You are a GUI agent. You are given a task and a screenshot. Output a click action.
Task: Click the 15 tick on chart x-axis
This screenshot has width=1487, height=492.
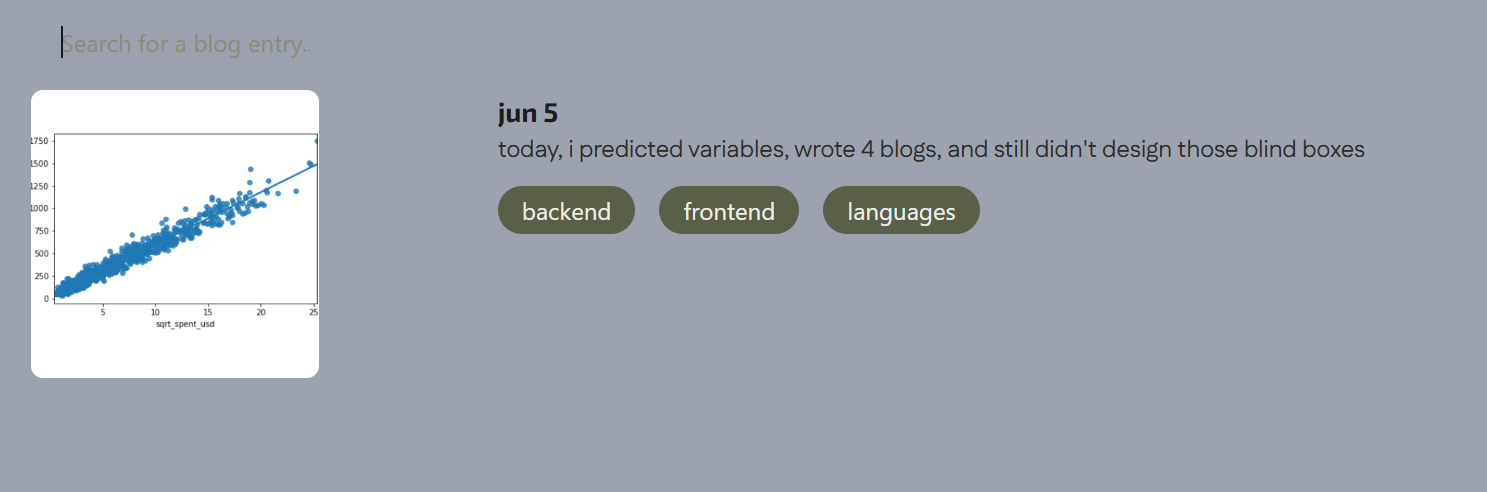[x=208, y=312]
